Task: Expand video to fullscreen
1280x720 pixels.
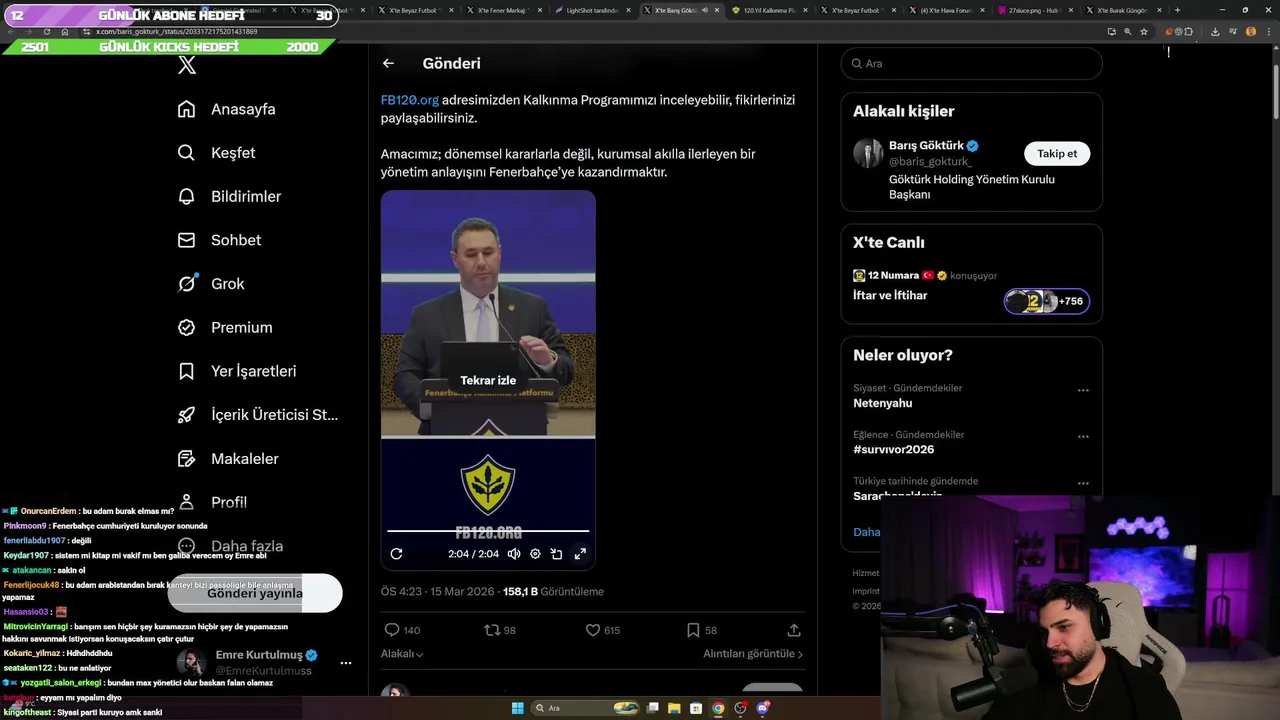Action: (580, 554)
